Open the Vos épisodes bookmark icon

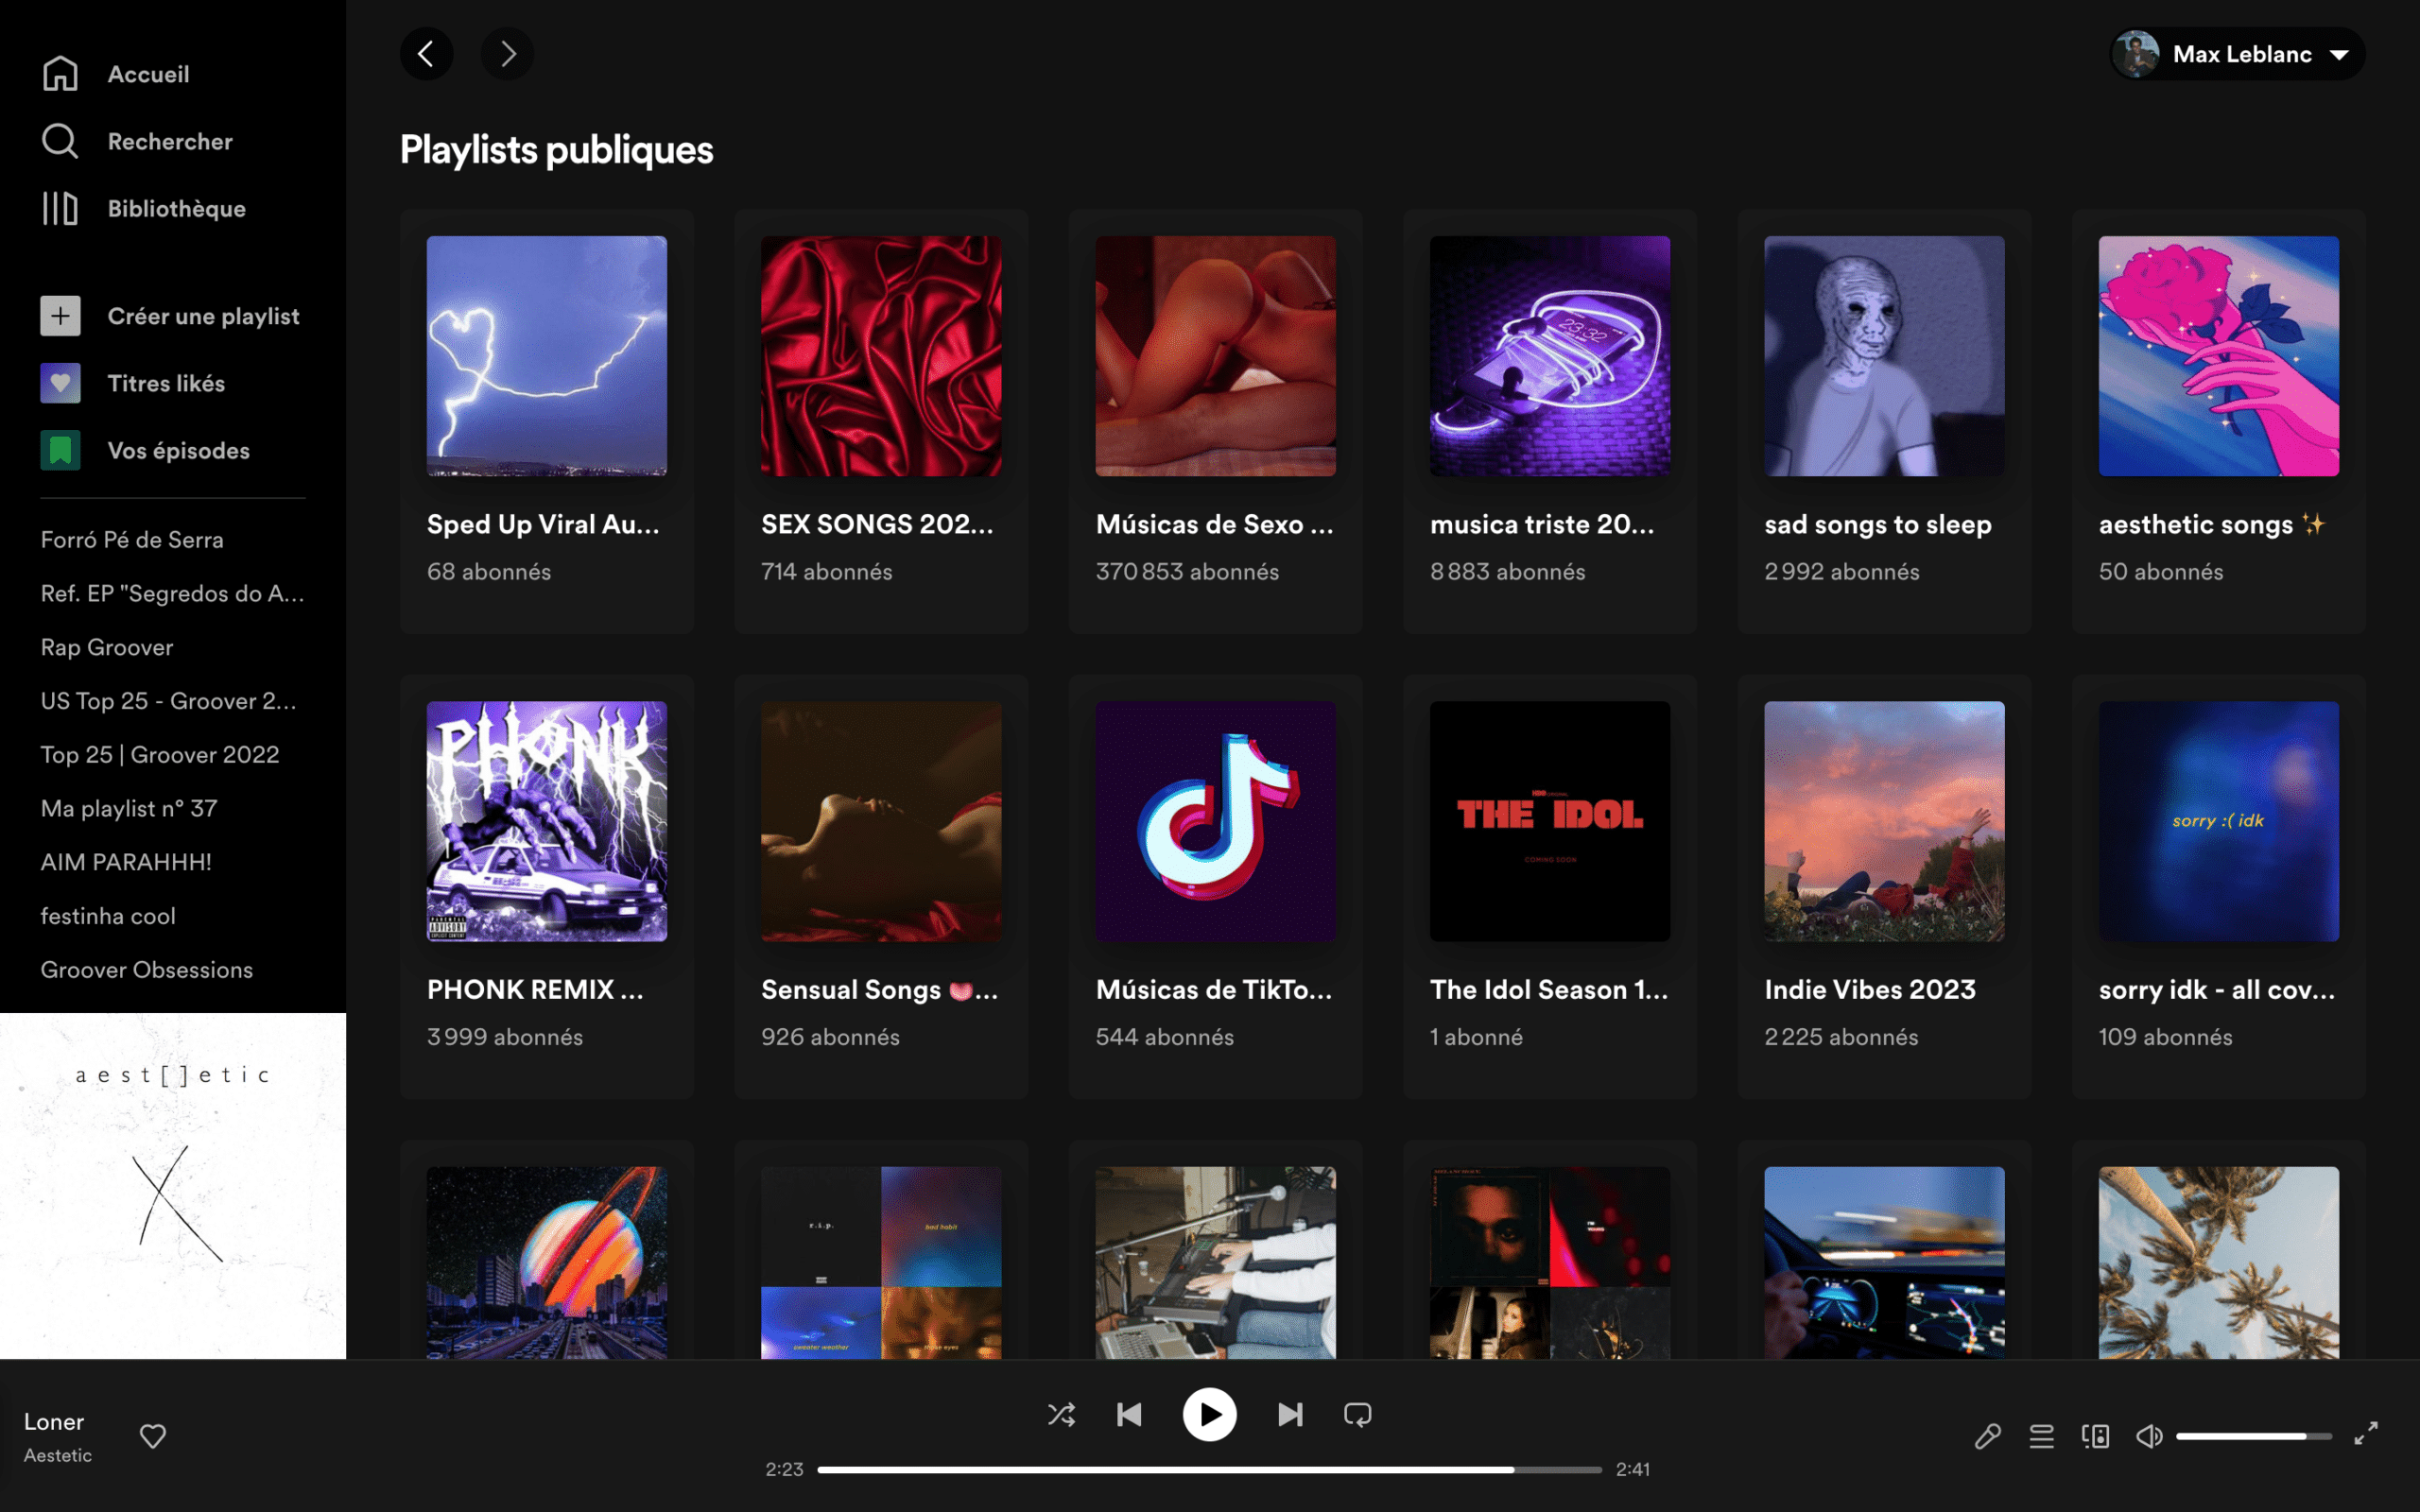(60, 450)
